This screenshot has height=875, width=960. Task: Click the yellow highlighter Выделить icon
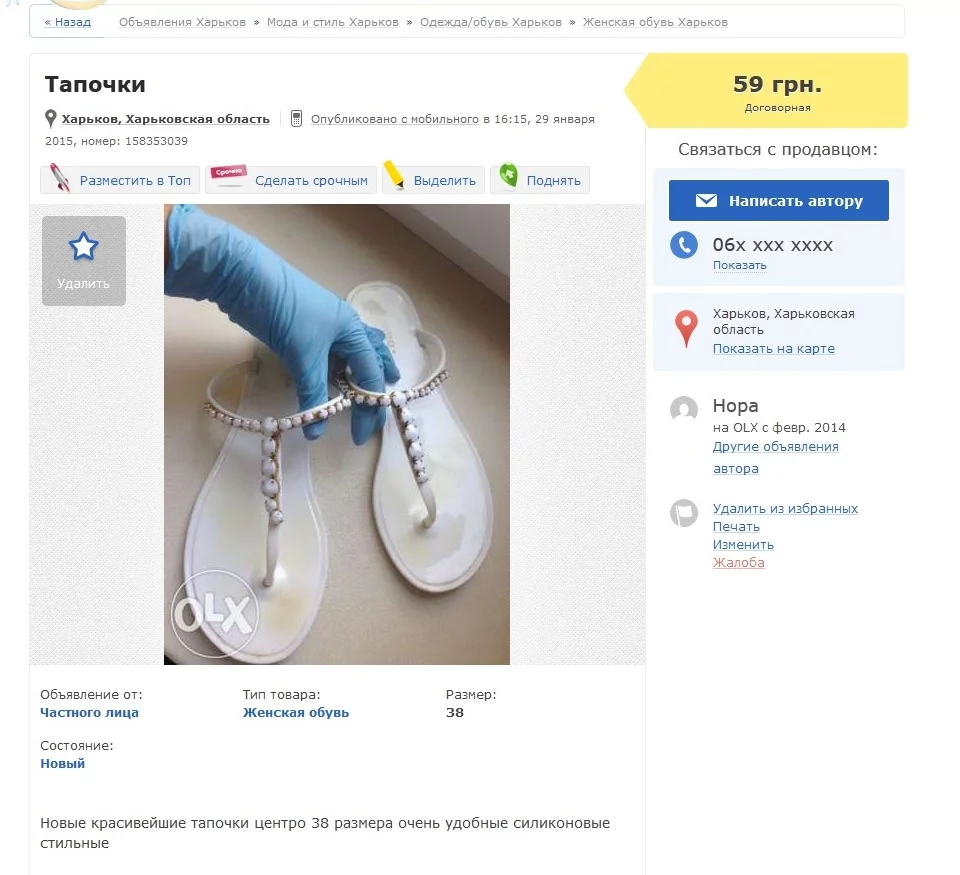click(395, 178)
